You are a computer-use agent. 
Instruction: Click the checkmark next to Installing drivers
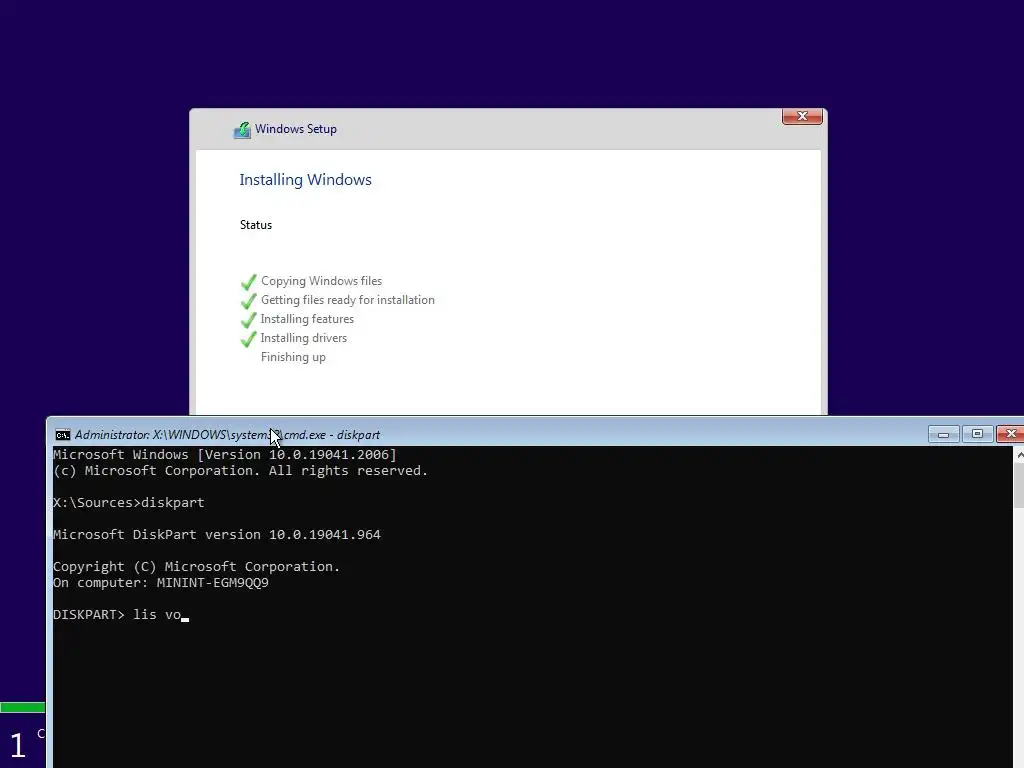point(248,339)
